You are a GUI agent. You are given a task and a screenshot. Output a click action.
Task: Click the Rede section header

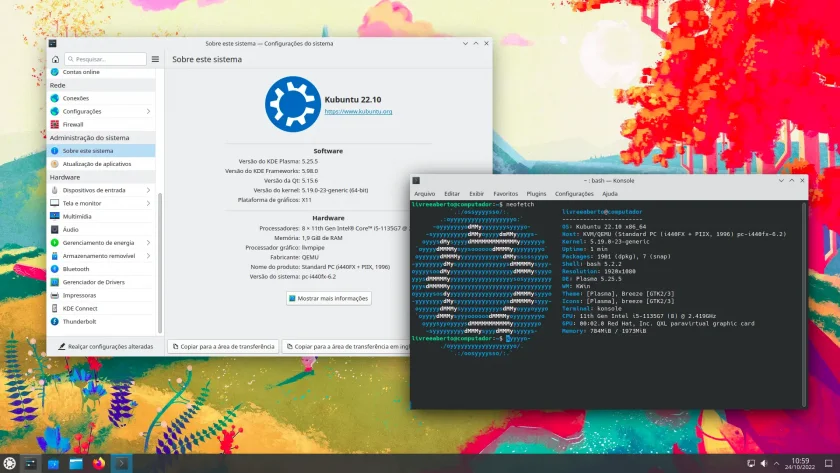[x=101, y=85]
